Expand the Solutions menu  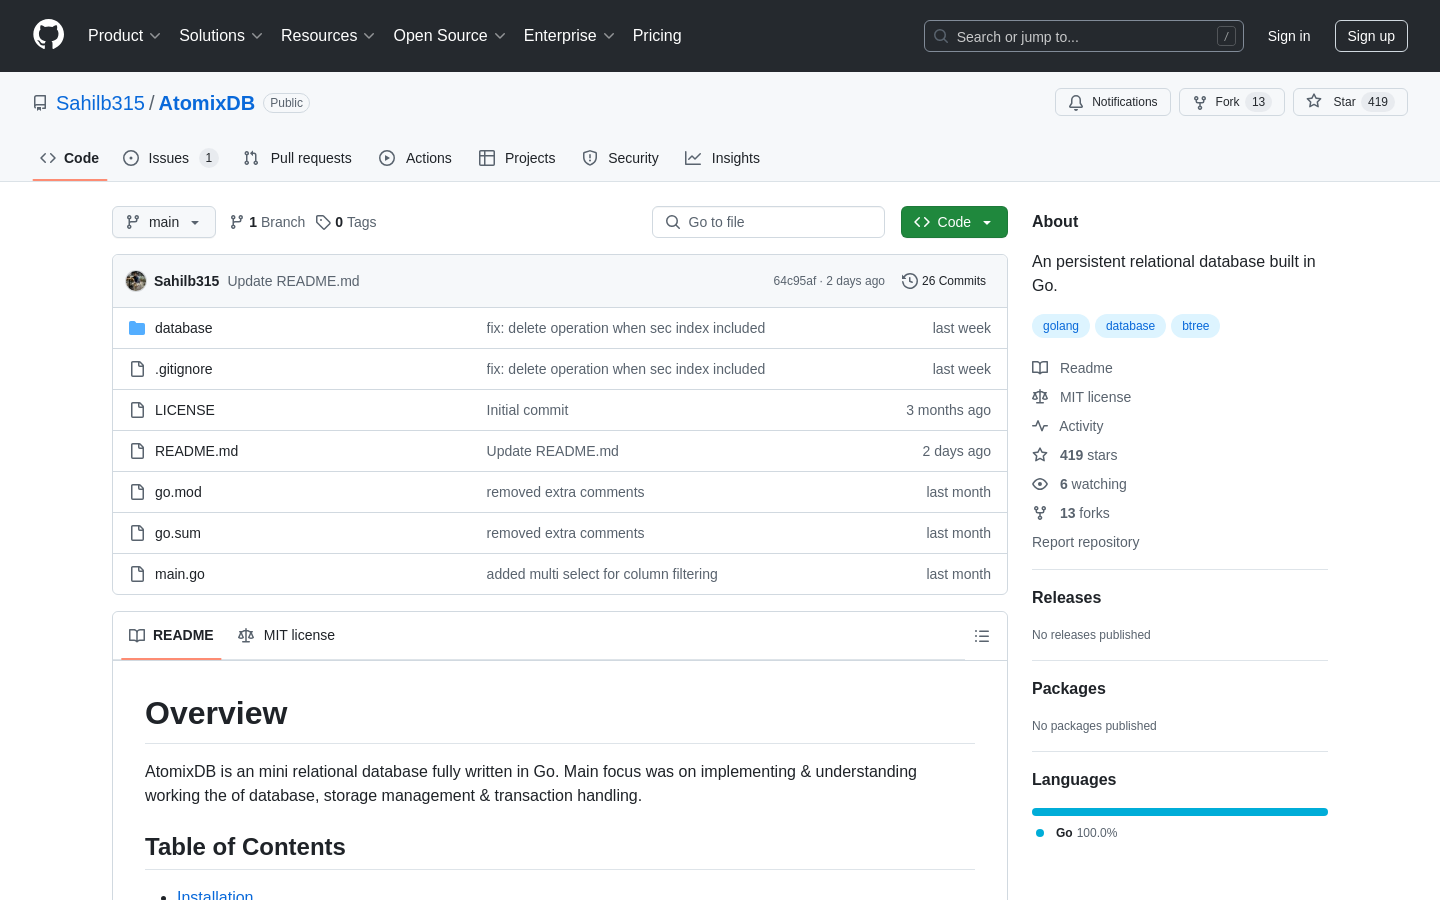point(221,35)
